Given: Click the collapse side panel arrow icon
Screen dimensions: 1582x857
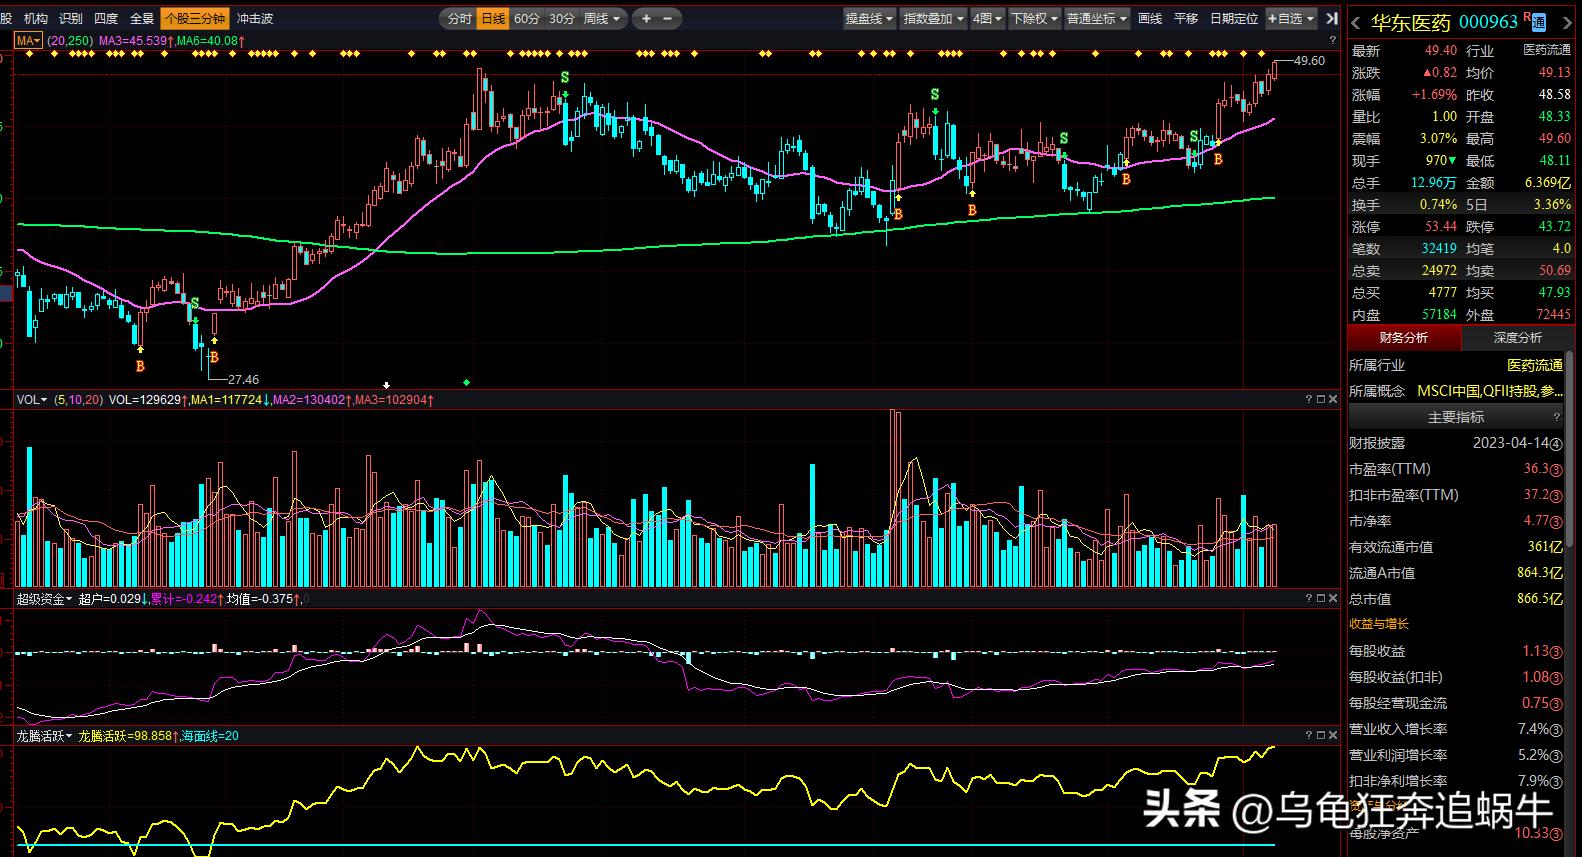Looking at the screenshot, I should 1331,18.
